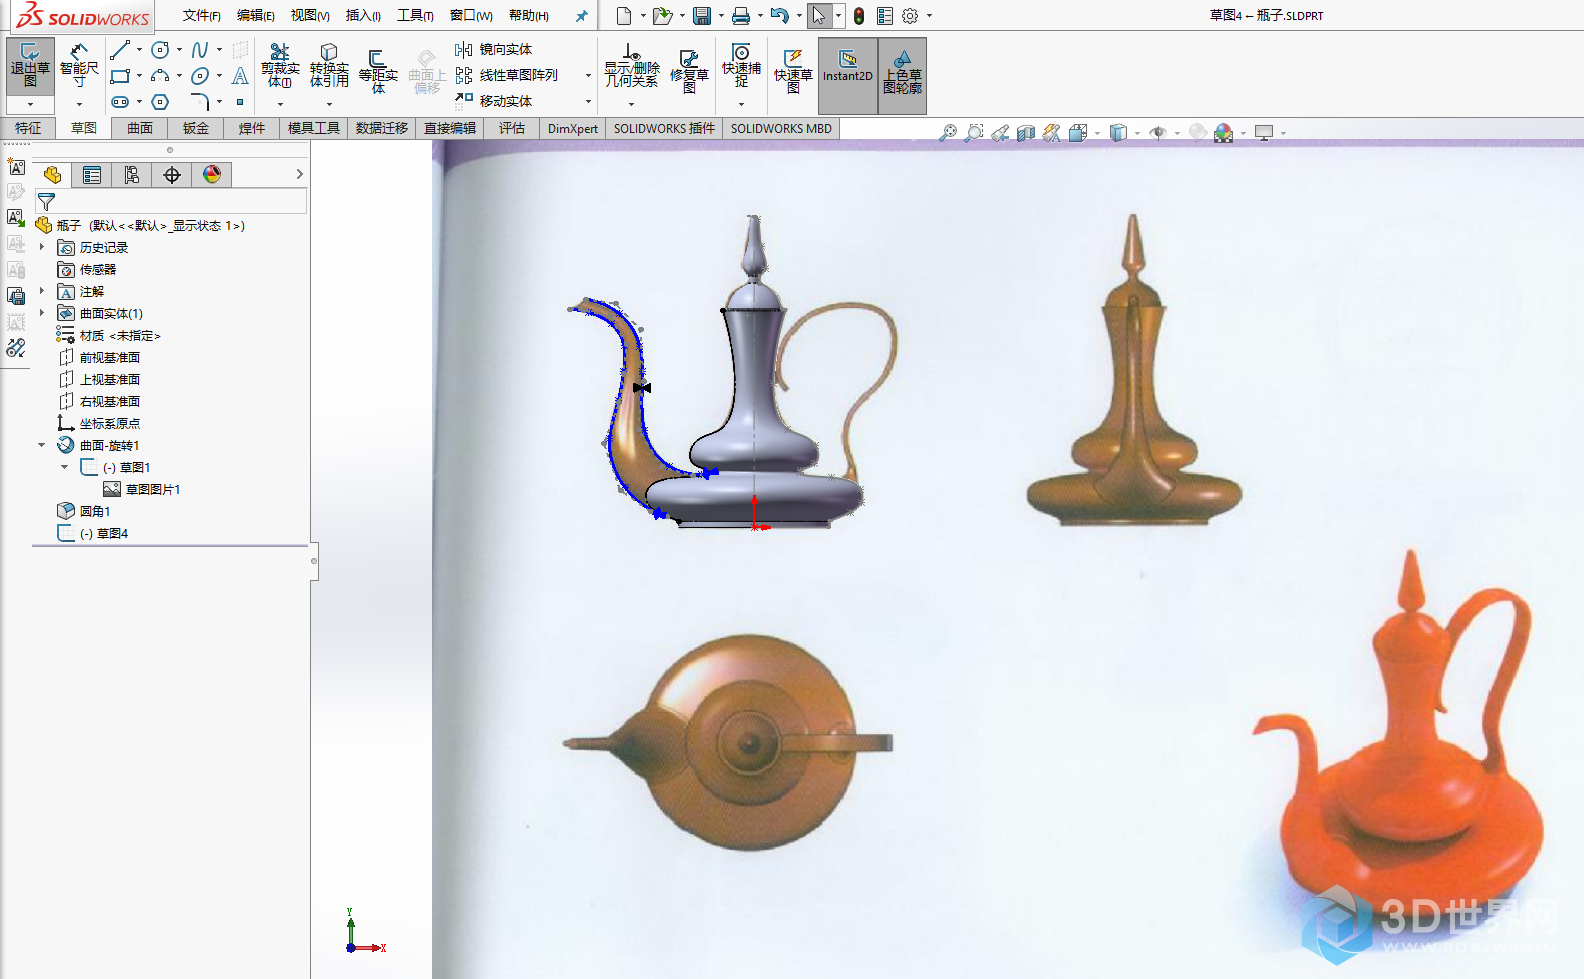Click the 线性草图阵列 linear sketch pattern tool

click(x=507, y=75)
